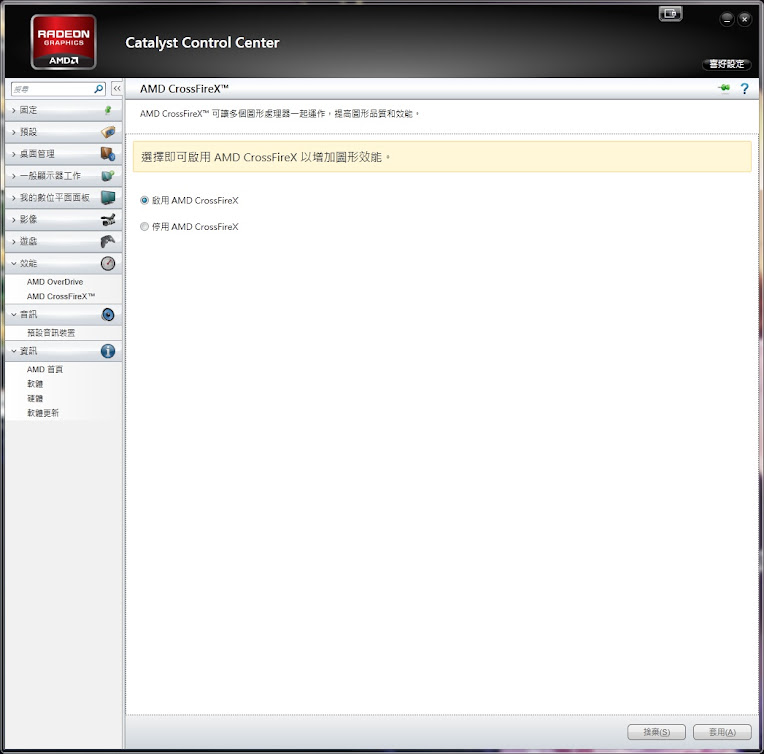The height and width of the screenshot is (754, 764).
Task: Open 軟體更新 page
Action: click(43, 413)
